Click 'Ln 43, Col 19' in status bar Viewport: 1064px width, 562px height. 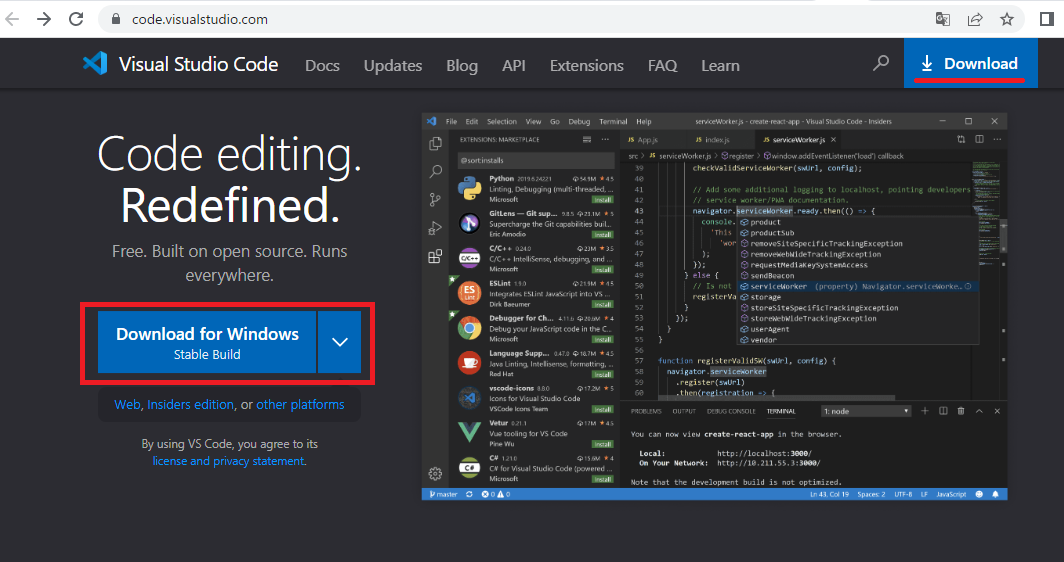click(x=829, y=494)
